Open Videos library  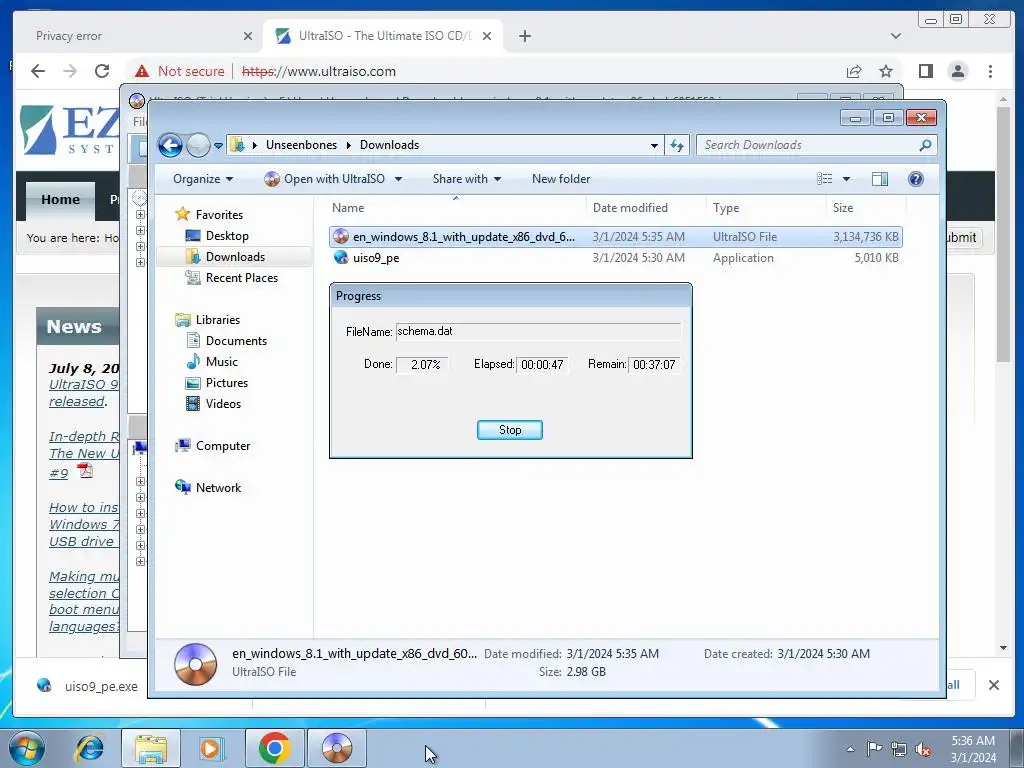214,404
